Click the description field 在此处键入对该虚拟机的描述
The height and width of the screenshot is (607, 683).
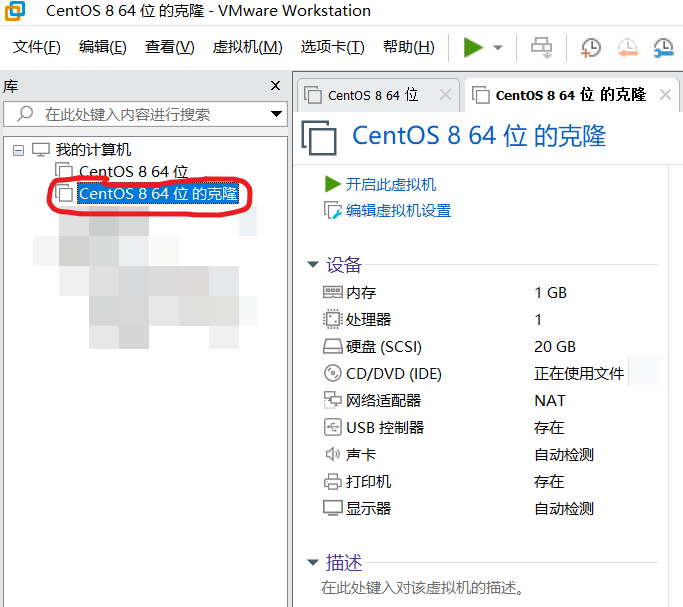(423, 588)
